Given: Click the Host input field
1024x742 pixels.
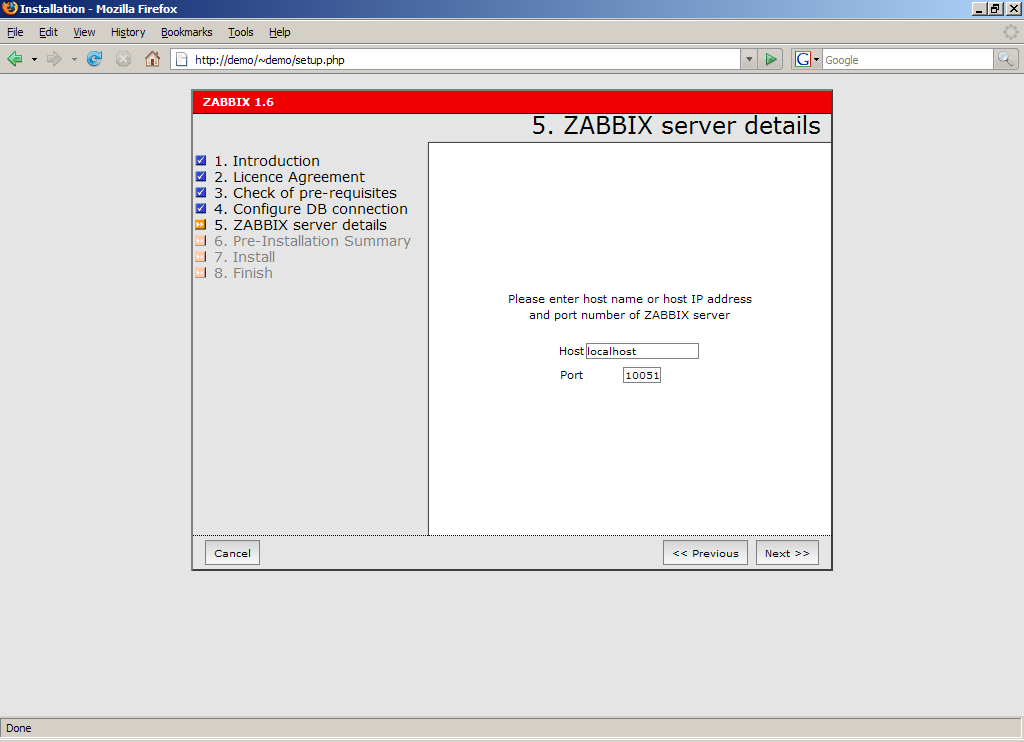Looking at the screenshot, I should [x=642, y=351].
